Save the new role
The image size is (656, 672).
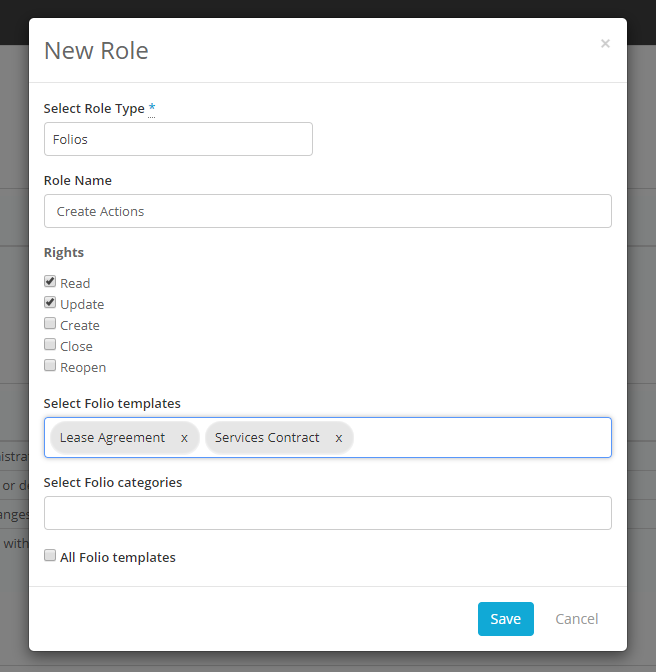tap(505, 619)
